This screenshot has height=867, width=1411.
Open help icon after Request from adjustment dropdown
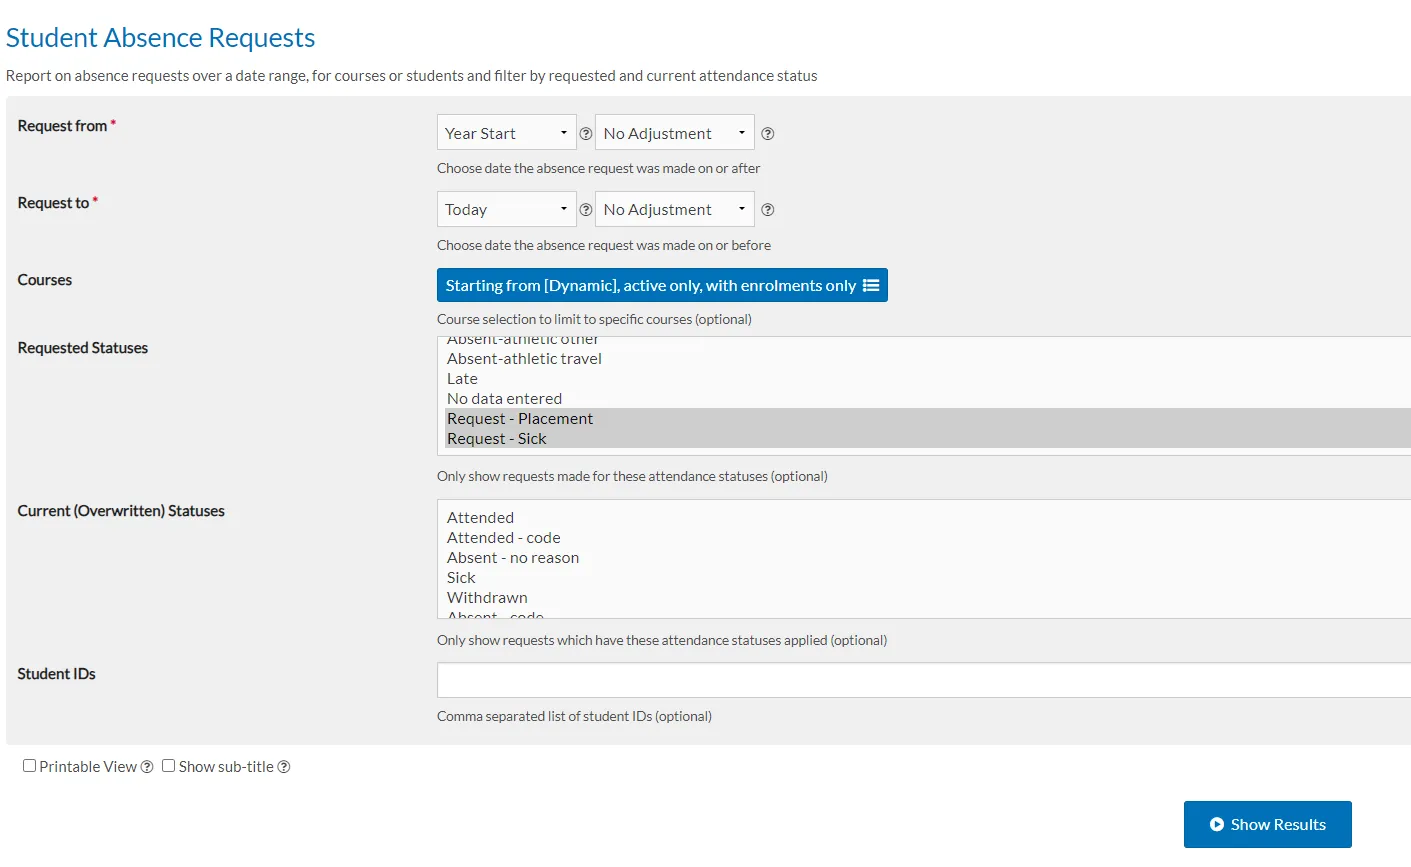click(768, 133)
